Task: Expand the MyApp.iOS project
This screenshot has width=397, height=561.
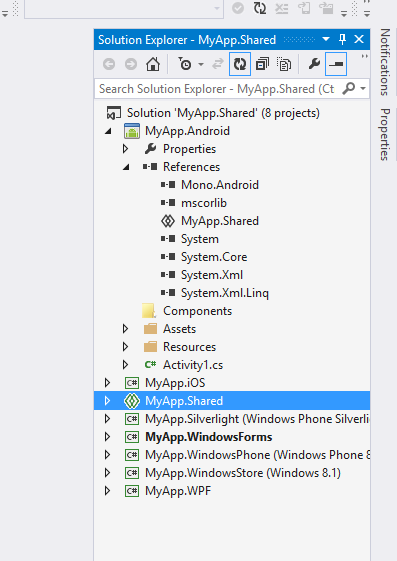Action: click(107, 383)
